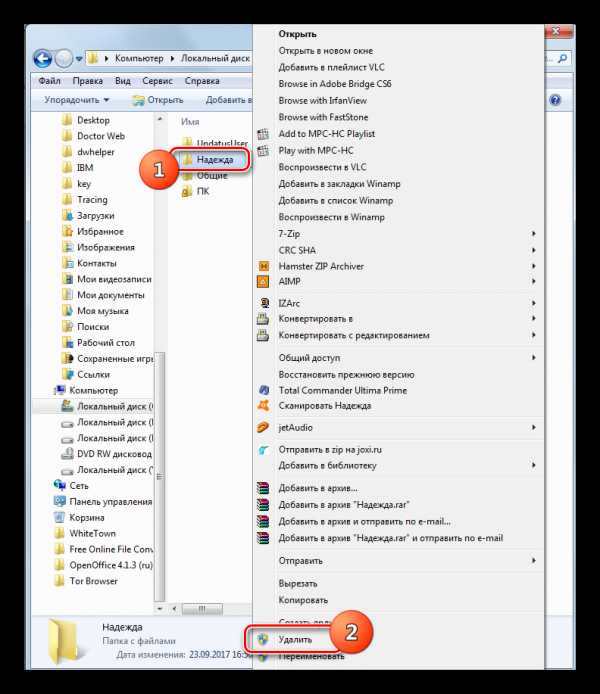The width and height of the screenshot is (600, 694).
Task: Click the Back navigation arrow button
Action: point(42,58)
